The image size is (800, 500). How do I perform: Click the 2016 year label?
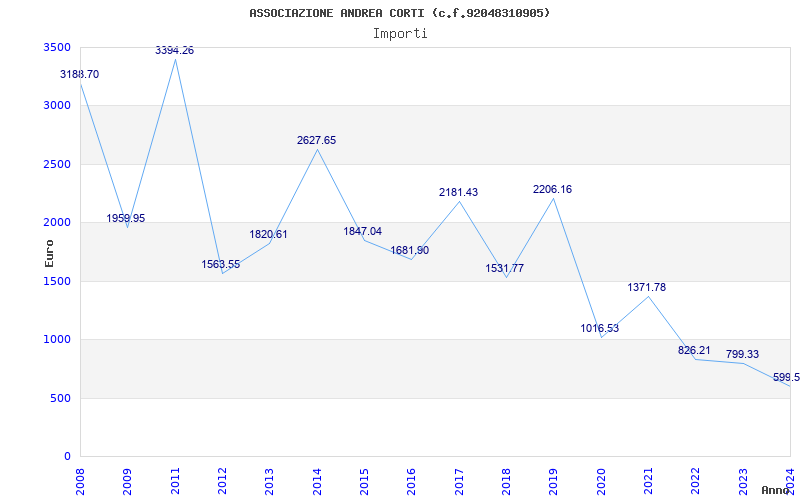(x=412, y=481)
